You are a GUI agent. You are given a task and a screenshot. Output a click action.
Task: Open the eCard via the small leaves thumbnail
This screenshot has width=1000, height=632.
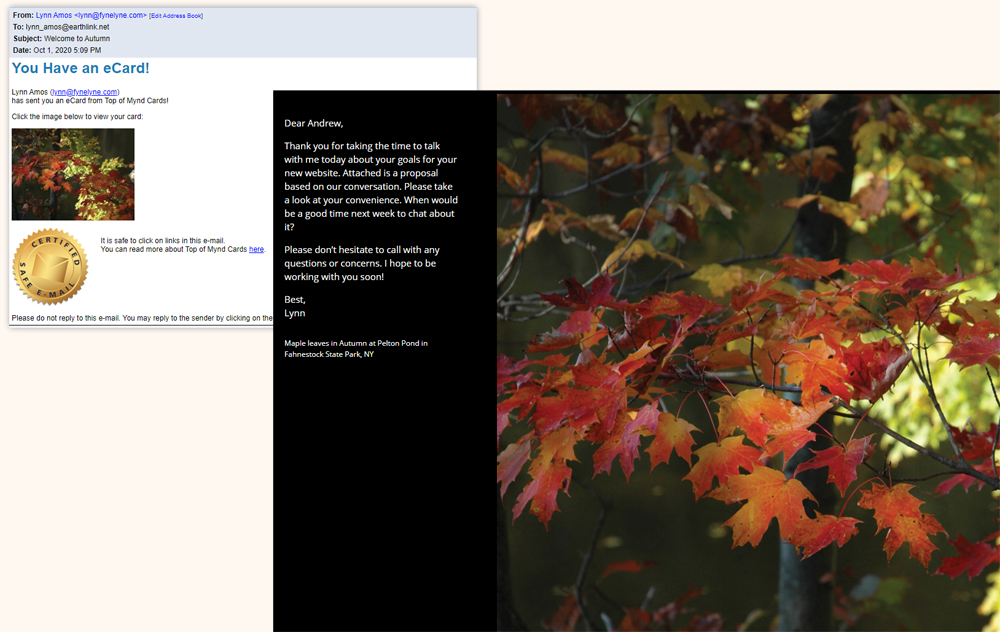[73, 174]
